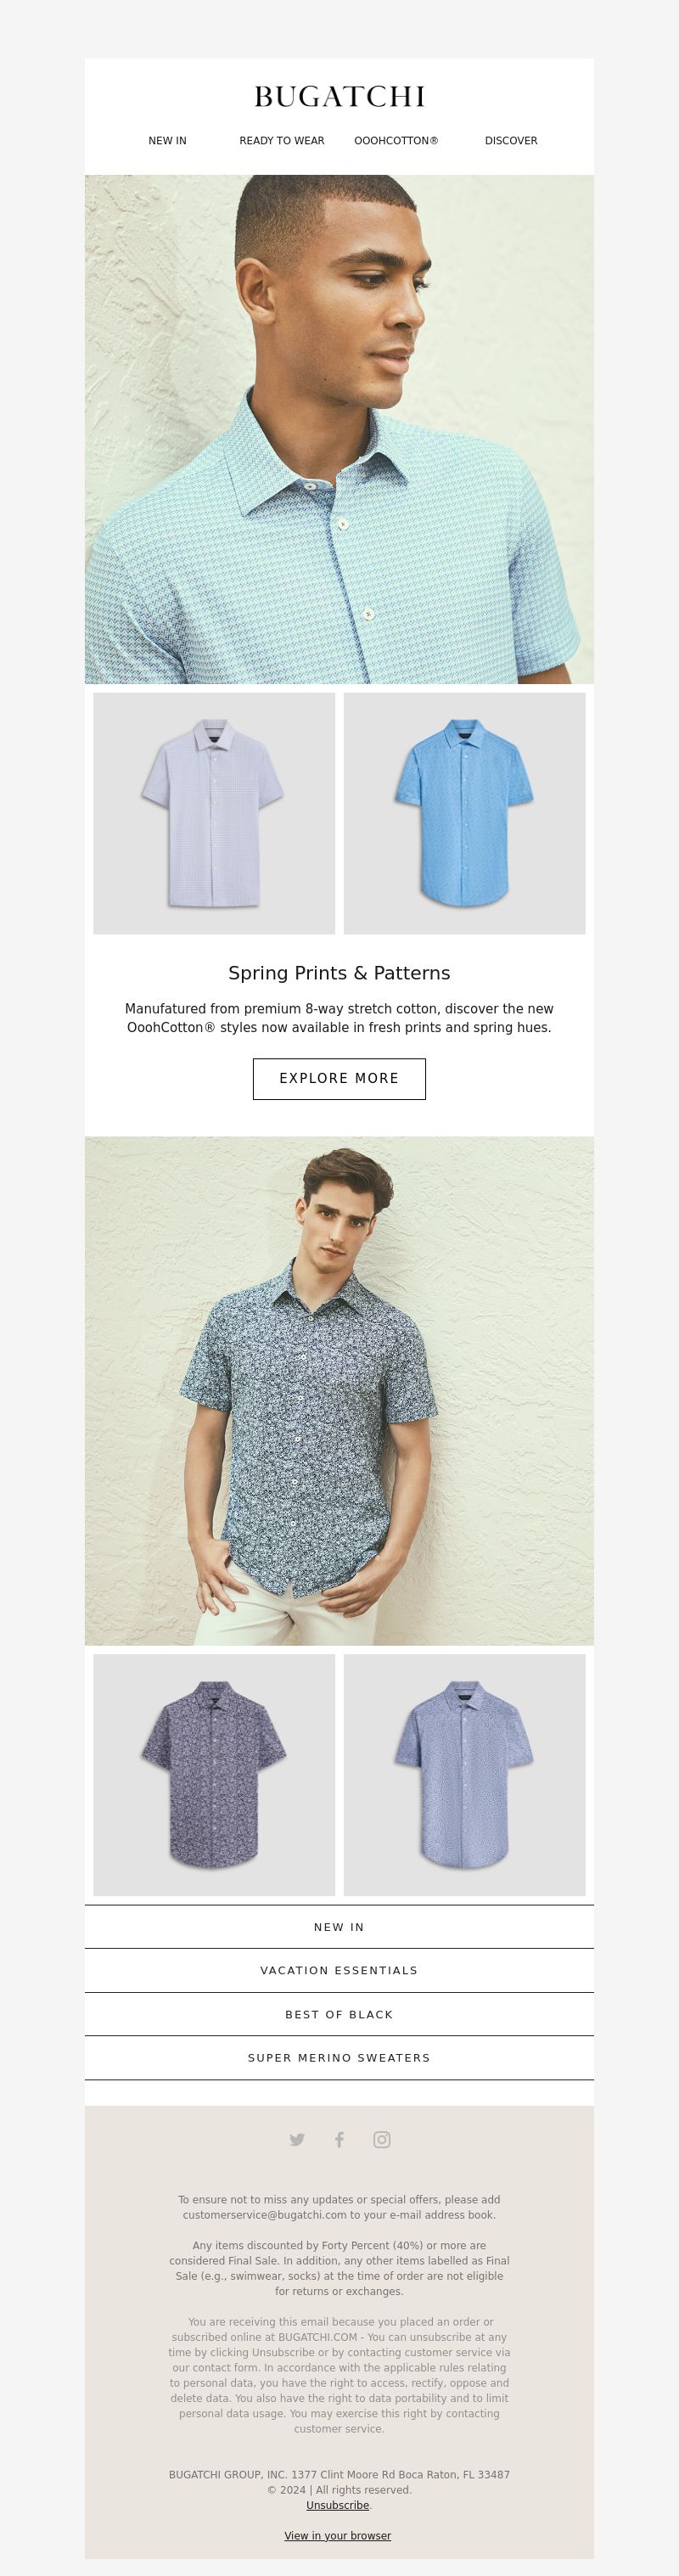Open the NEW IN navigation item
Image resolution: width=679 pixels, height=2576 pixels.
[x=167, y=141]
